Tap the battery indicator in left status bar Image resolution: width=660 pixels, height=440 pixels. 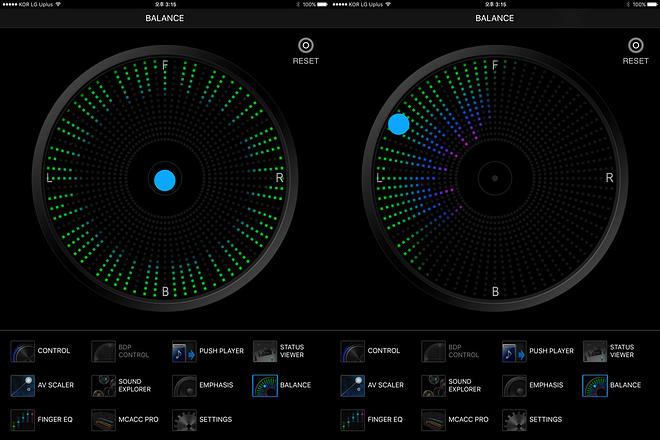pyautogui.click(x=322, y=4)
